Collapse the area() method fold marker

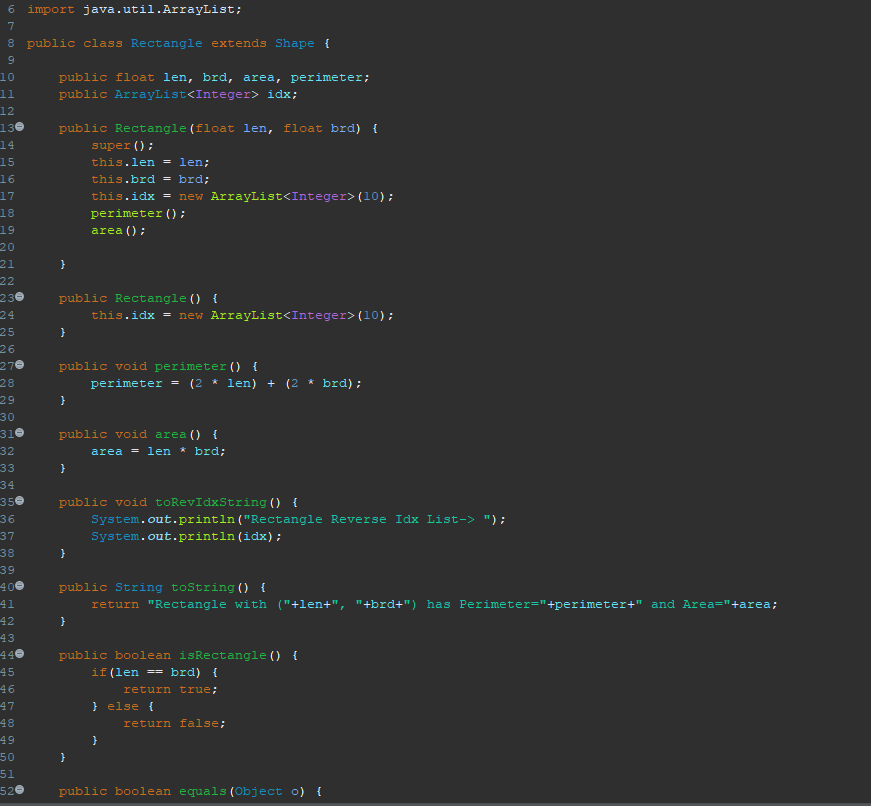[19, 433]
